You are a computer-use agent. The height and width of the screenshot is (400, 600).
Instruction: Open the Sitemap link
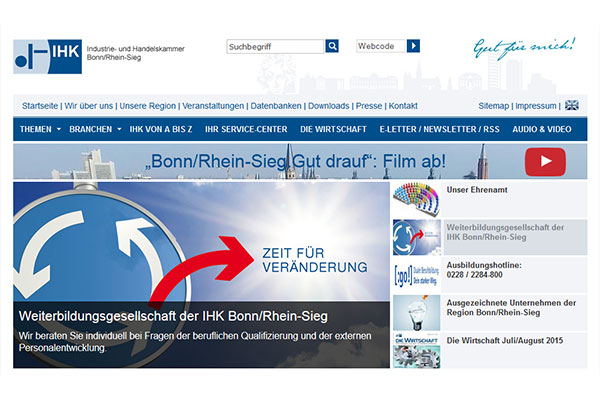494,106
